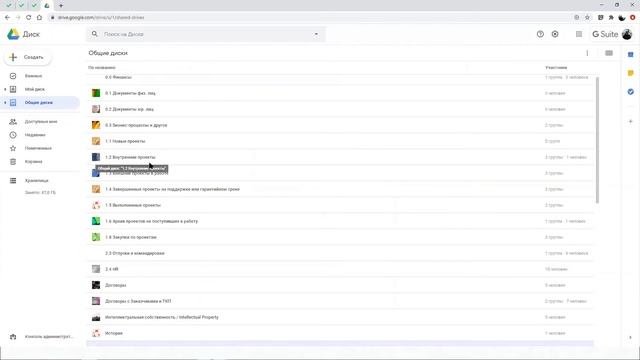Image resolution: width=640 pixels, height=360 pixels.
Task: Select the 0.1 Документы физ. лиц thumbnail
Action: [96, 93]
